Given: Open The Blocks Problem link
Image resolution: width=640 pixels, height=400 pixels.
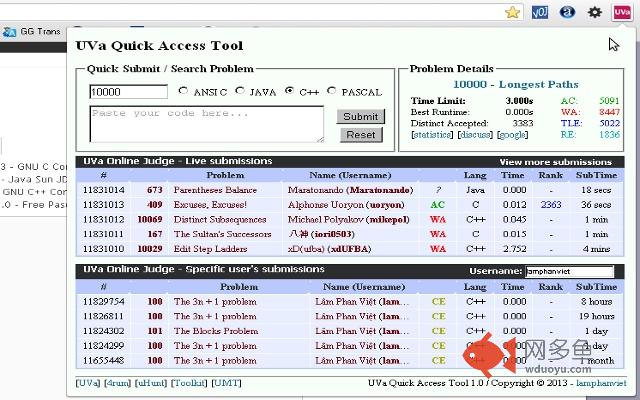Looking at the screenshot, I should (216, 331).
